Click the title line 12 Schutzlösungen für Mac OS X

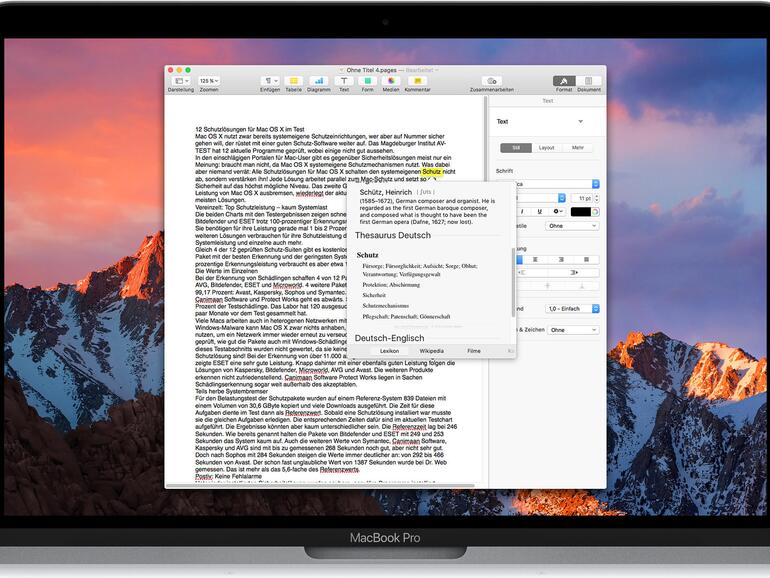[x=249, y=130]
